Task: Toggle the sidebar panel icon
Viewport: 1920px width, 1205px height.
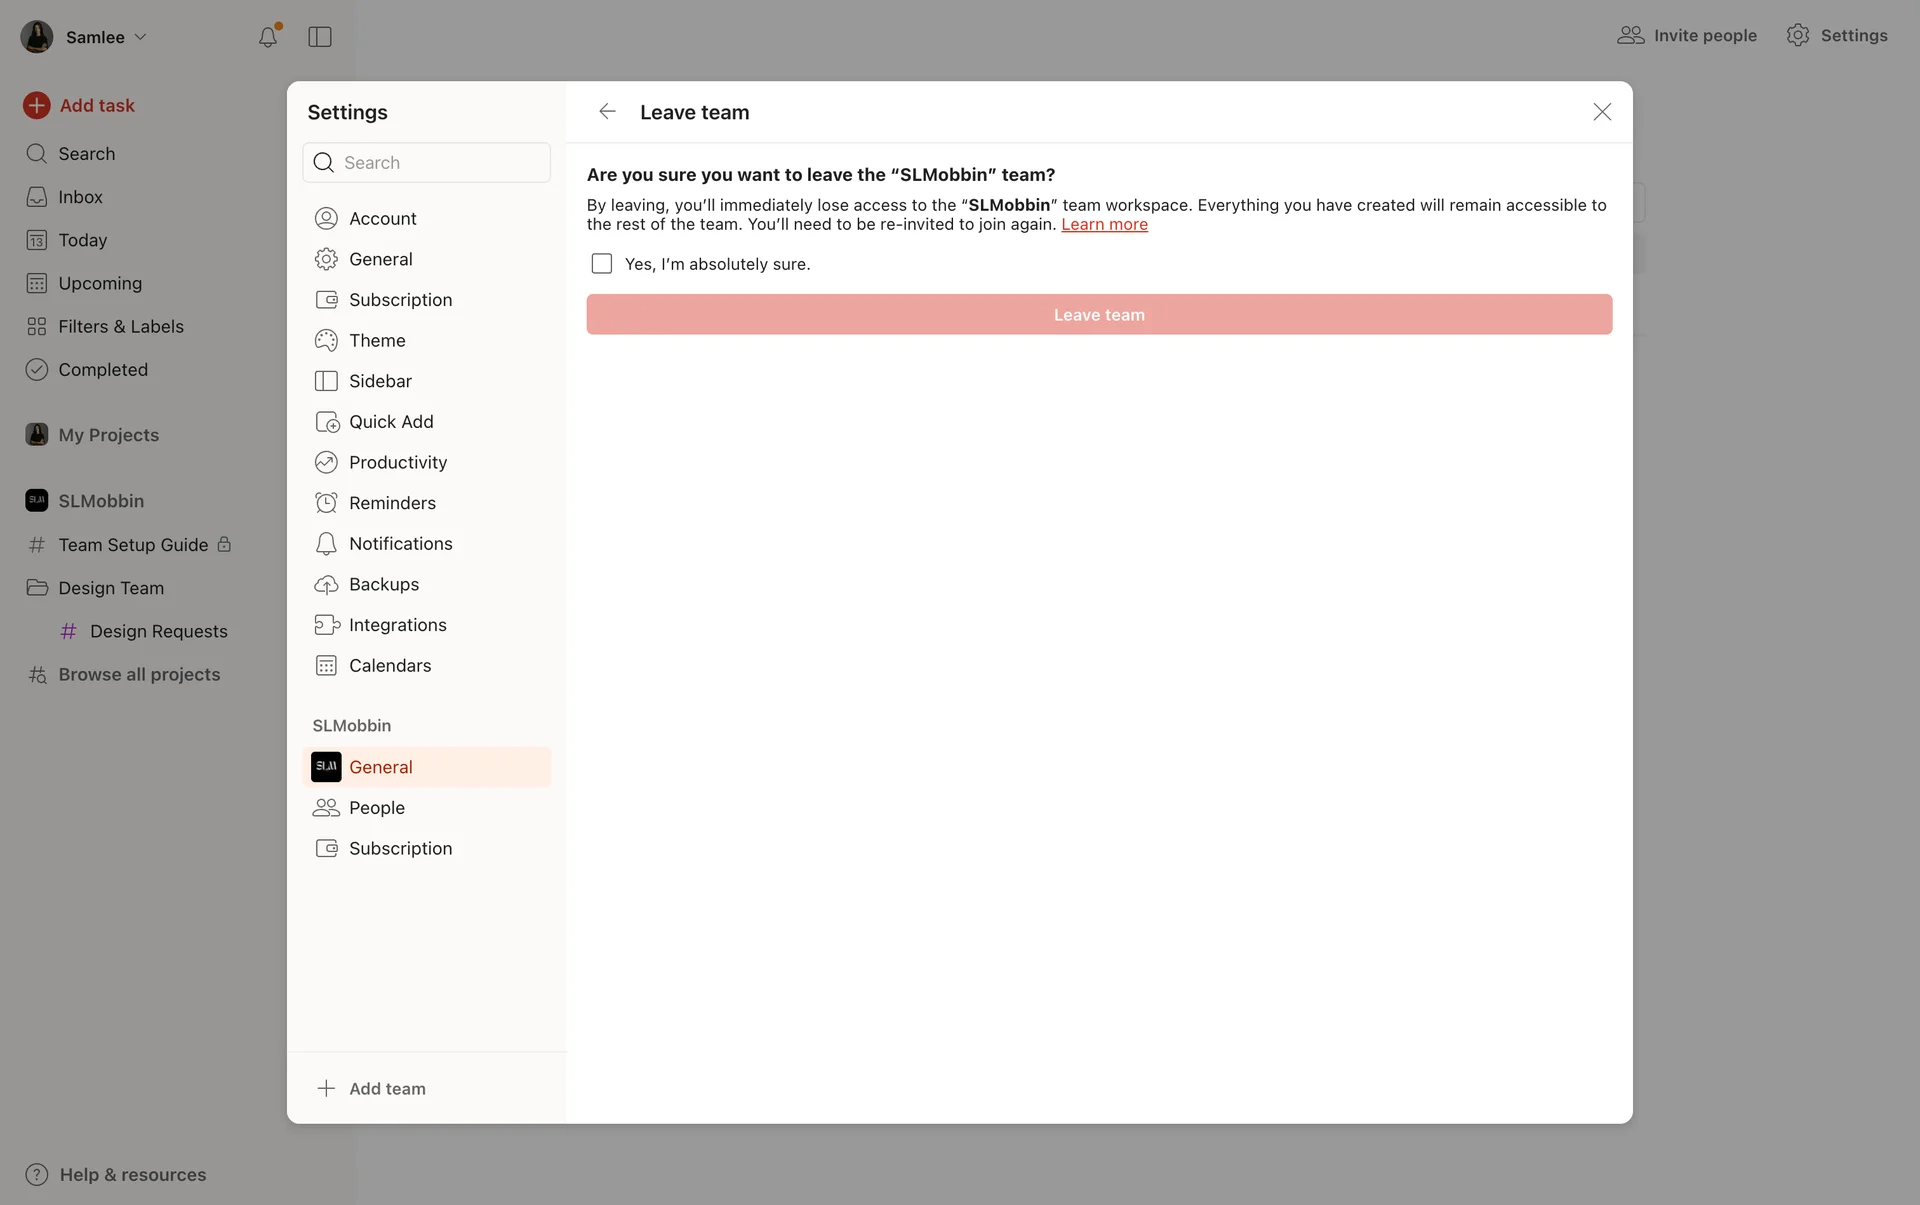Action: pos(320,37)
